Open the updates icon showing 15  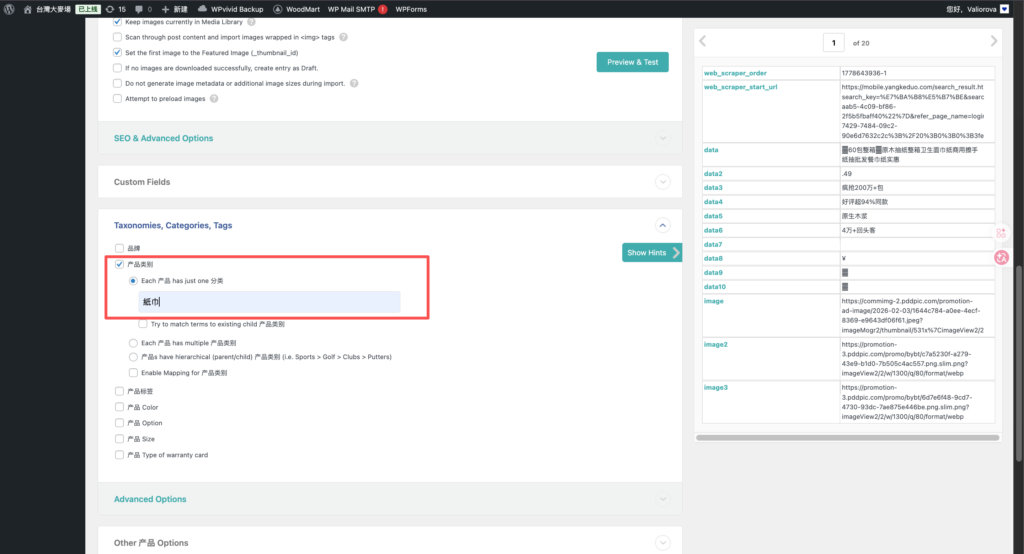coord(110,9)
